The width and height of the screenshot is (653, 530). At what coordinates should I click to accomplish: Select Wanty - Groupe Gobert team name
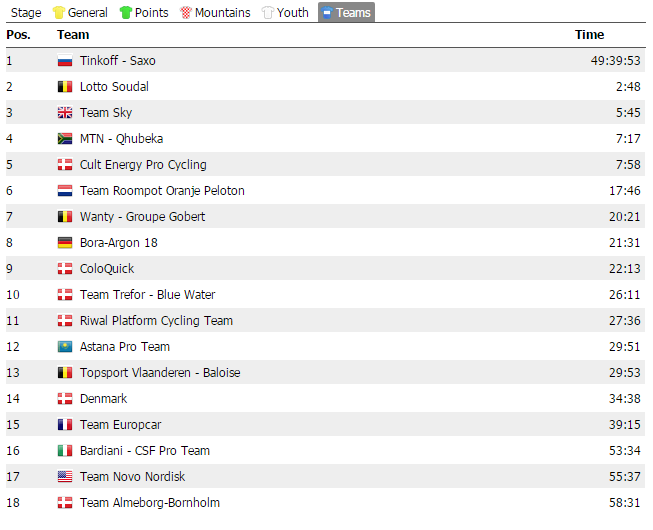(x=142, y=217)
